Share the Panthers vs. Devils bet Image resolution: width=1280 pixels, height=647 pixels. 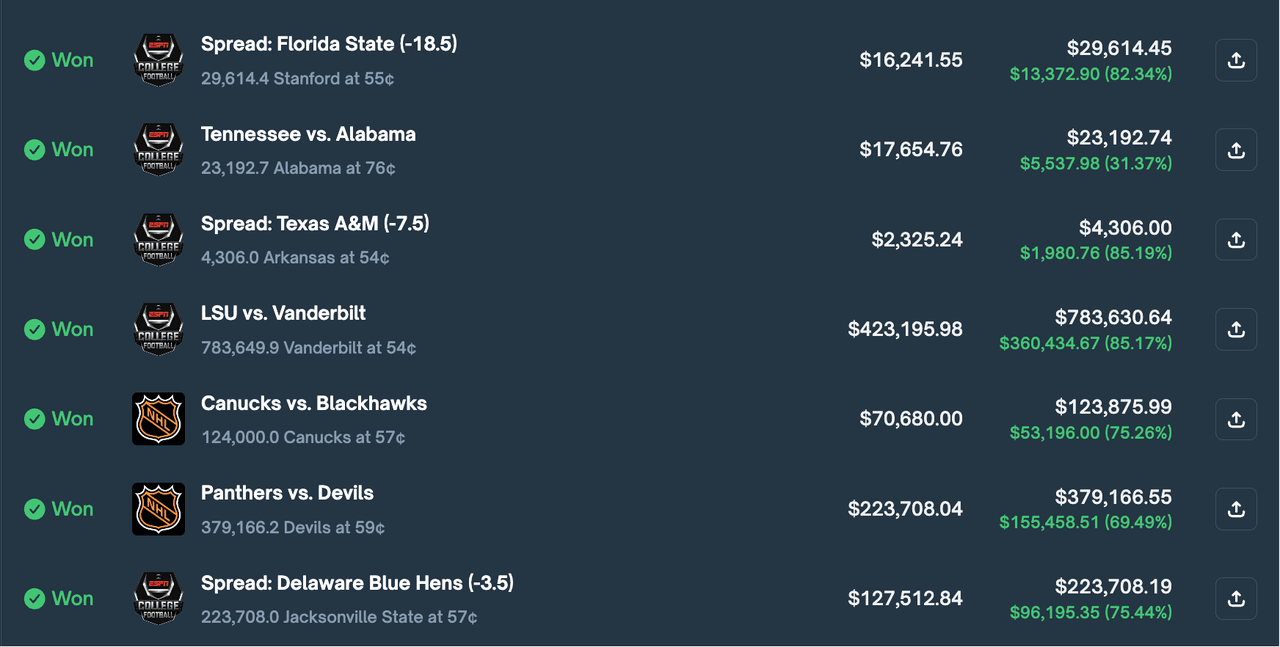(1236, 509)
